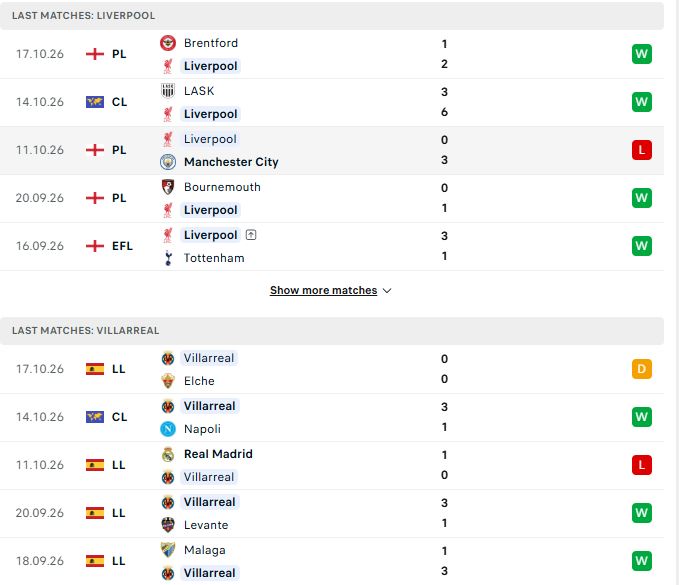Viewport: 679px width, 585px height.
Task: Click the Manchester City crest icon
Action: click(x=168, y=162)
